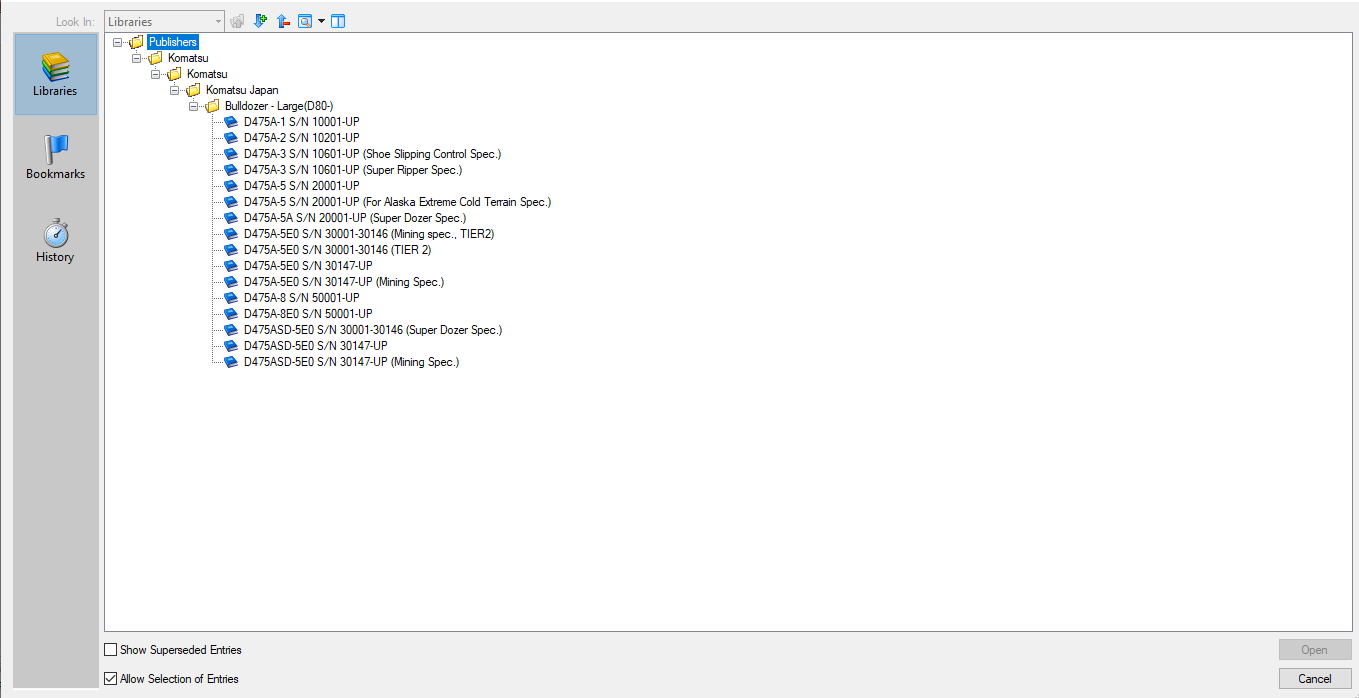
Task: Open the History panel
Action: (55, 240)
